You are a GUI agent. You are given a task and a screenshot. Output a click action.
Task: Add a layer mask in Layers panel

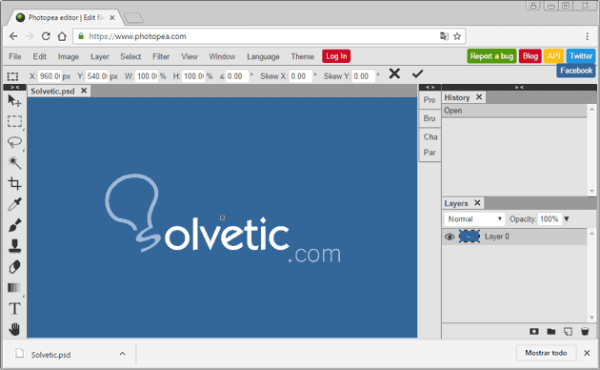[534, 331]
